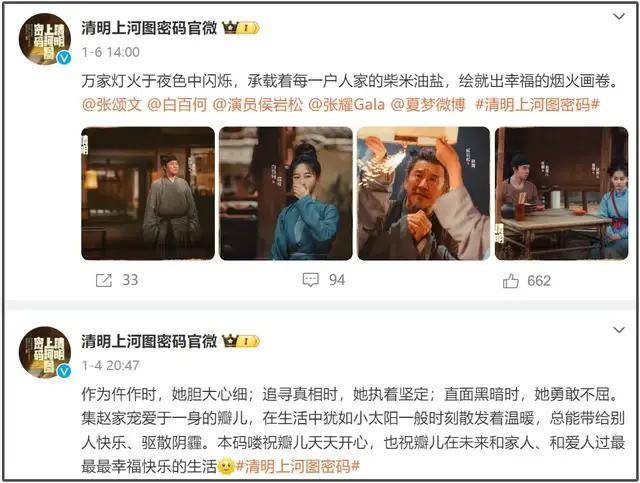View fourth photo of table scene
The width and height of the screenshot is (640, 483).
(x=562, y=194)
